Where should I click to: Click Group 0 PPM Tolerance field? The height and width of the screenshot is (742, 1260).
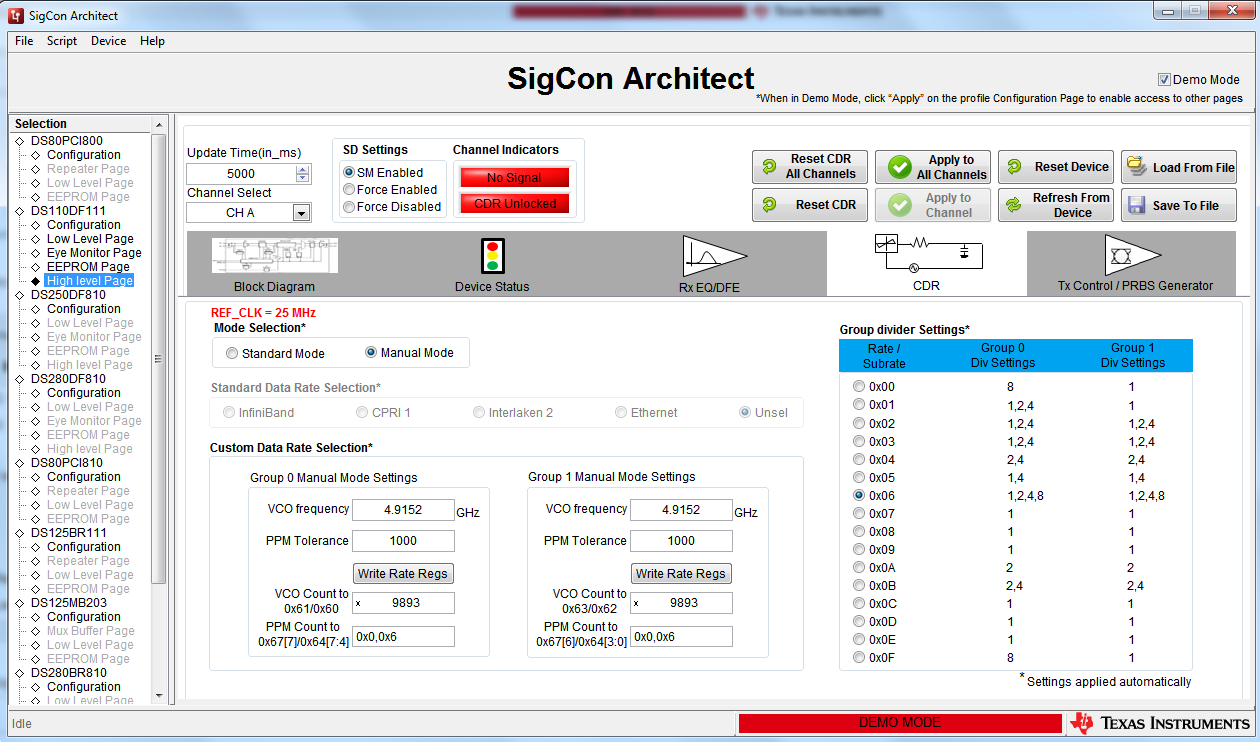coord(403,541)
